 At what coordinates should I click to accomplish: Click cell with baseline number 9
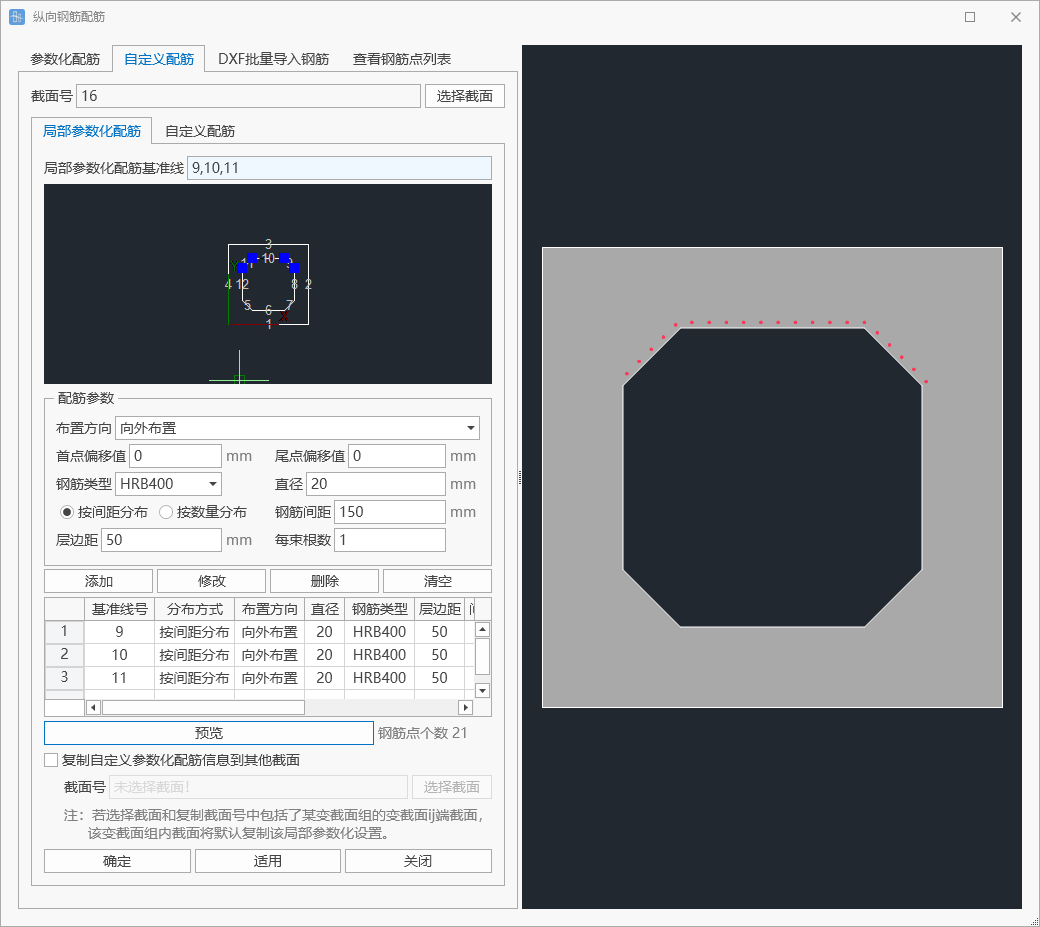pyautogui.click(x=119, y=632)
